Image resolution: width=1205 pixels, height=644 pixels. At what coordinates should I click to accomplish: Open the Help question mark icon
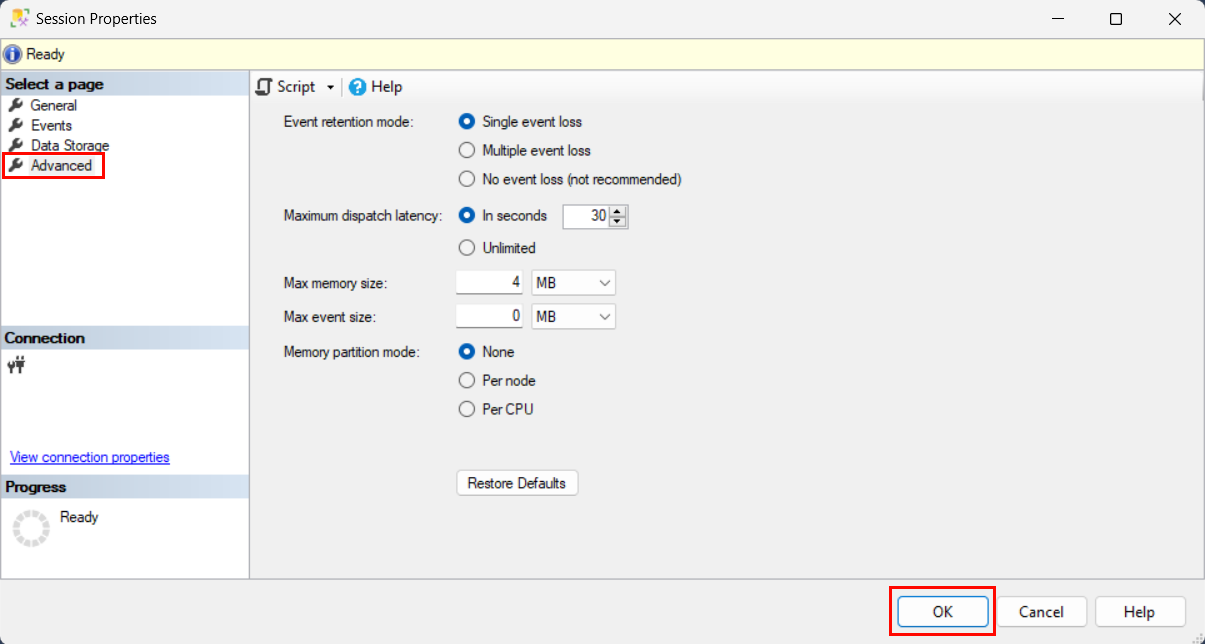coord(357,87)
